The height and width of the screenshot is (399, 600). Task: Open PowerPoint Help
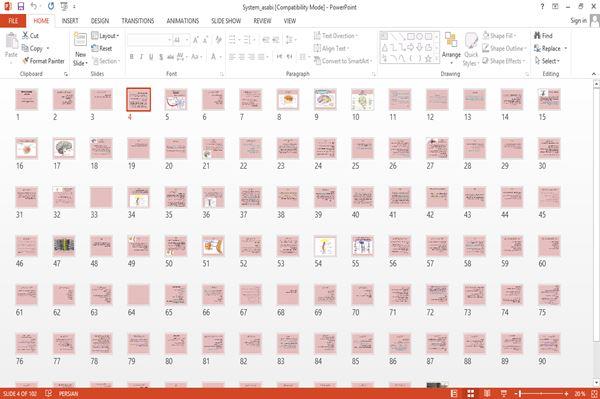[542, 7]
